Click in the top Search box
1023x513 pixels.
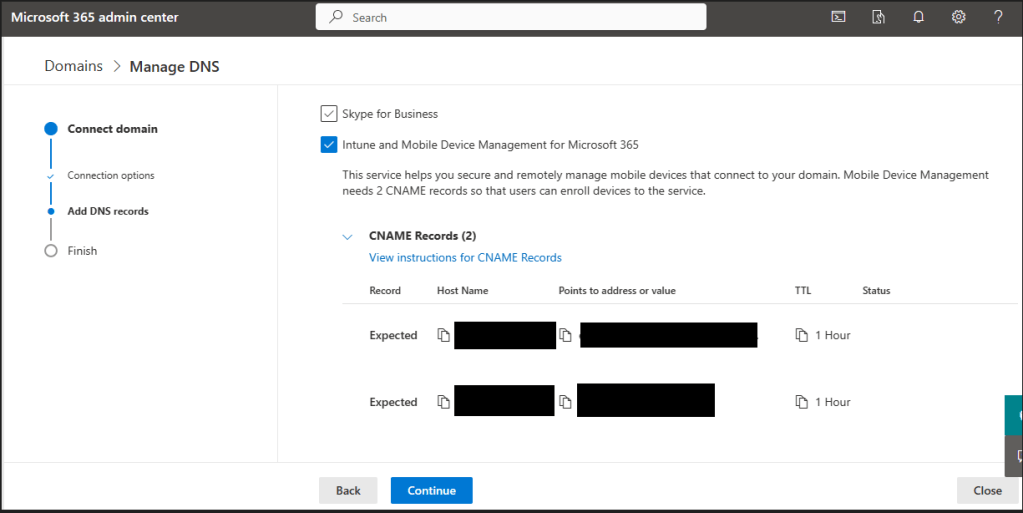coord(510,17)
